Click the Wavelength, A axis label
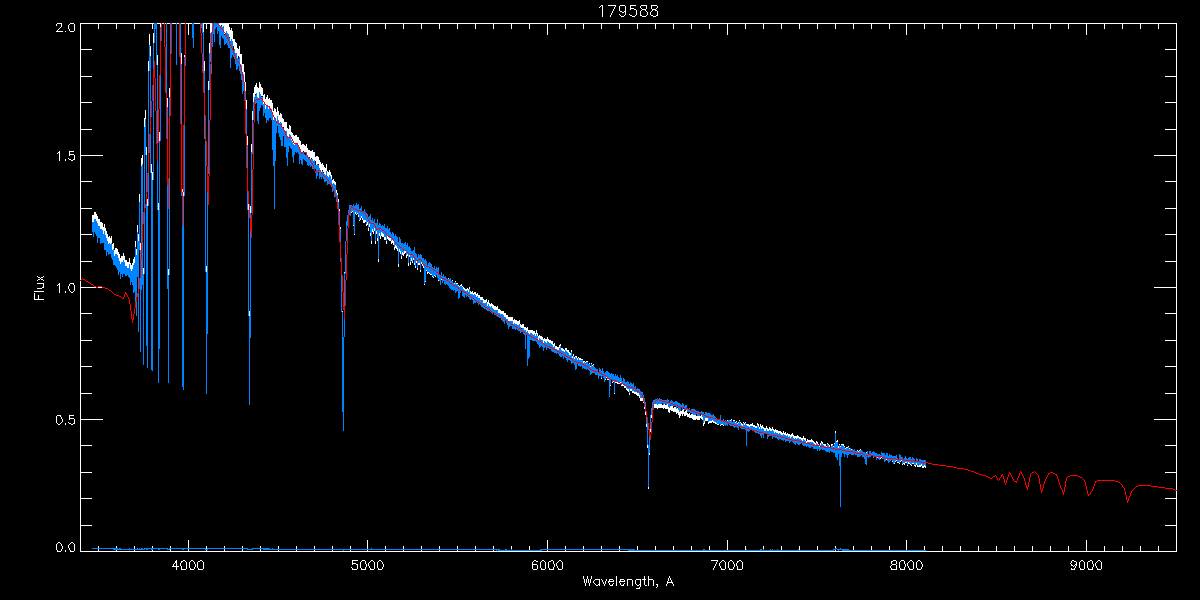Screen dimensions: 1200x600 click(x=628, y=581)
